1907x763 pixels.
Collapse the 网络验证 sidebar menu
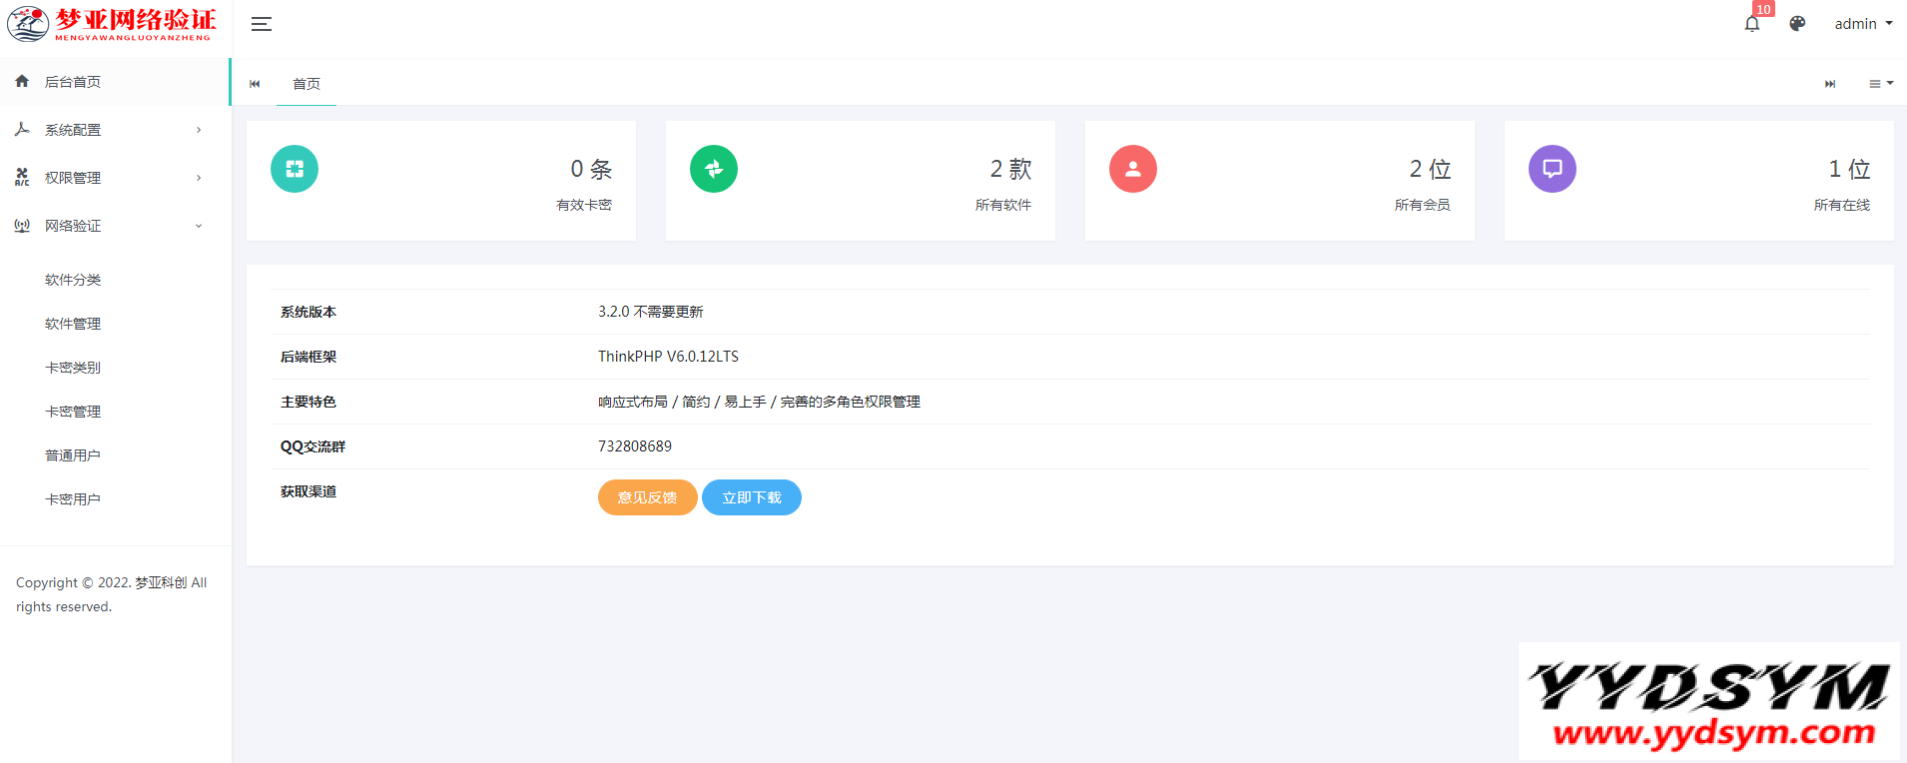click(110, 226)
